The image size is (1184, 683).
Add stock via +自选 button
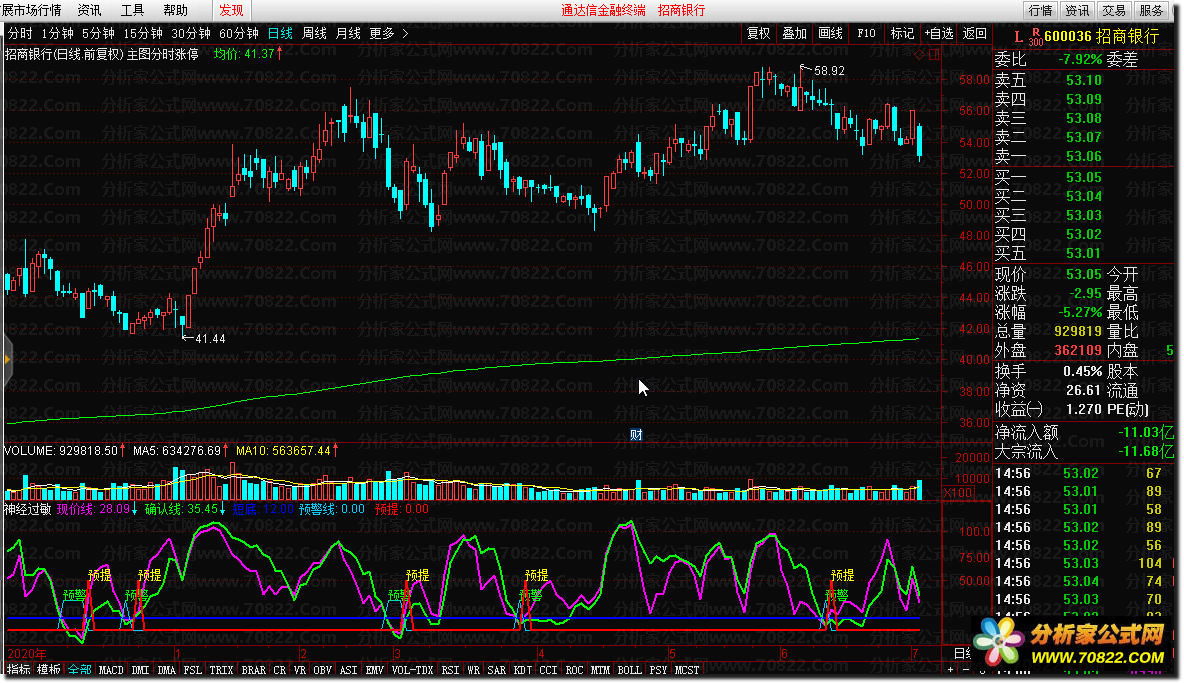click(939, 33)
